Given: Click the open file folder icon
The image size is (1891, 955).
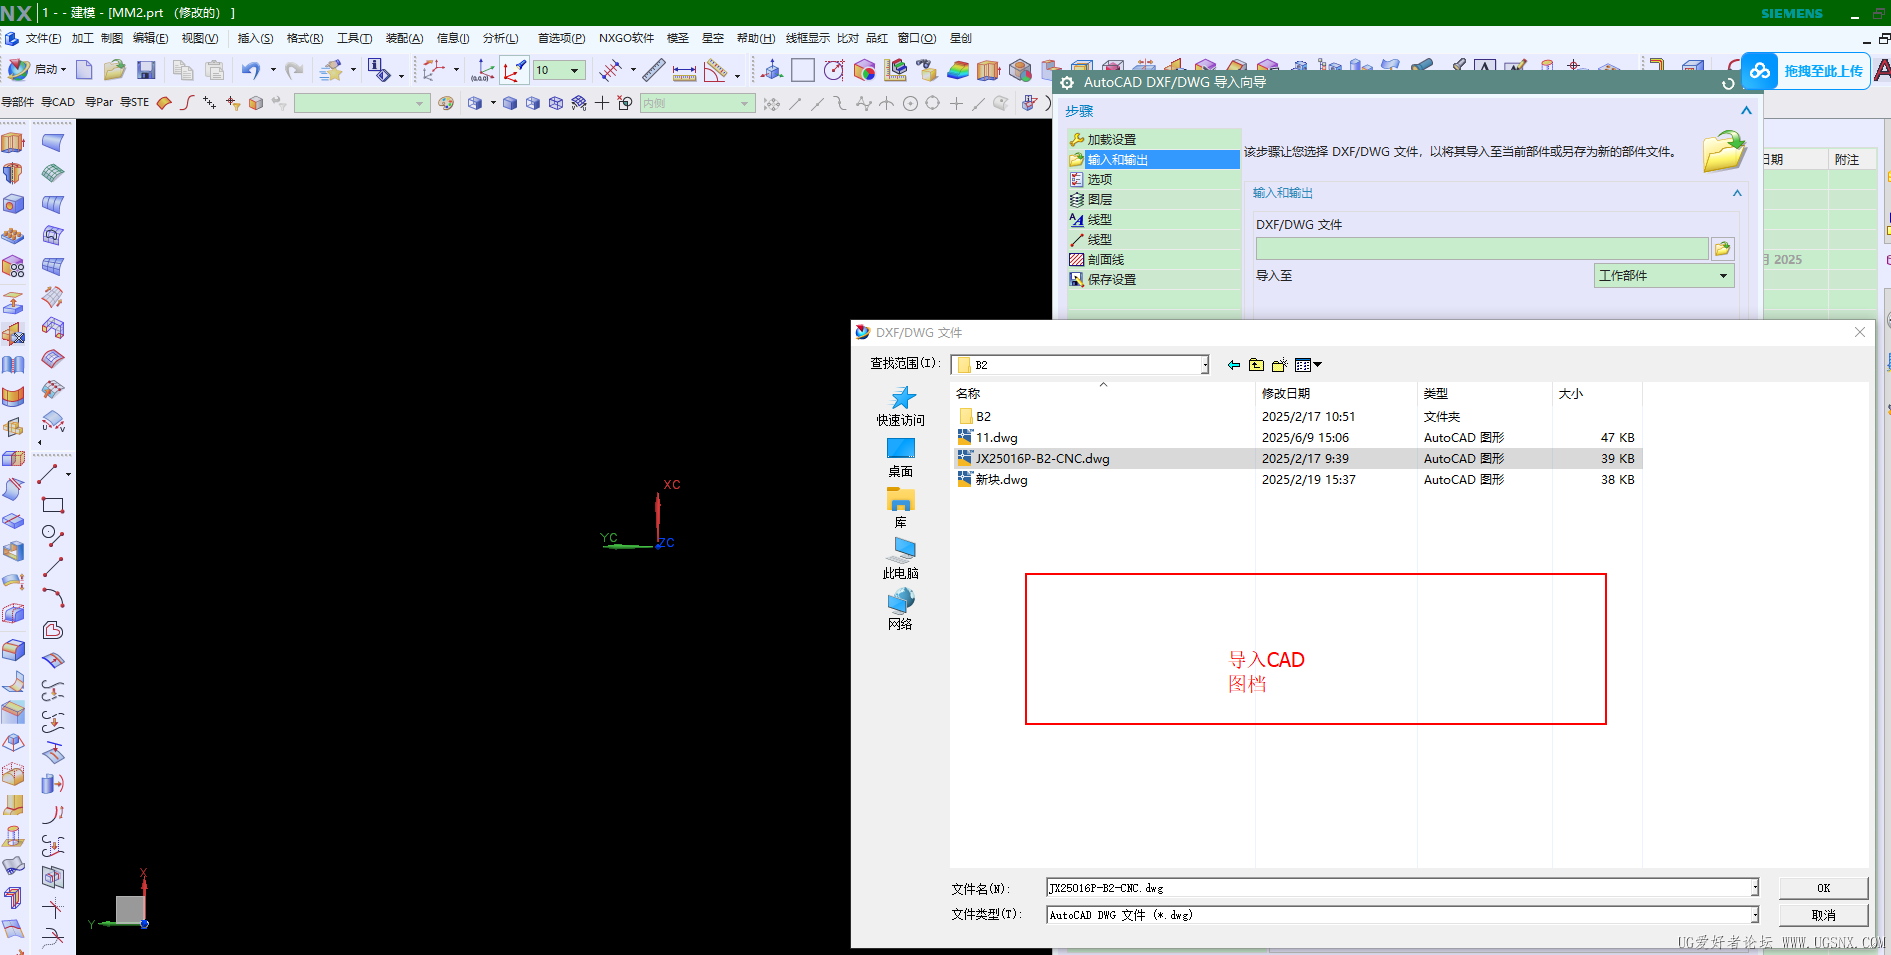Looking at the screenshot, I should click(x=115, y=70).
